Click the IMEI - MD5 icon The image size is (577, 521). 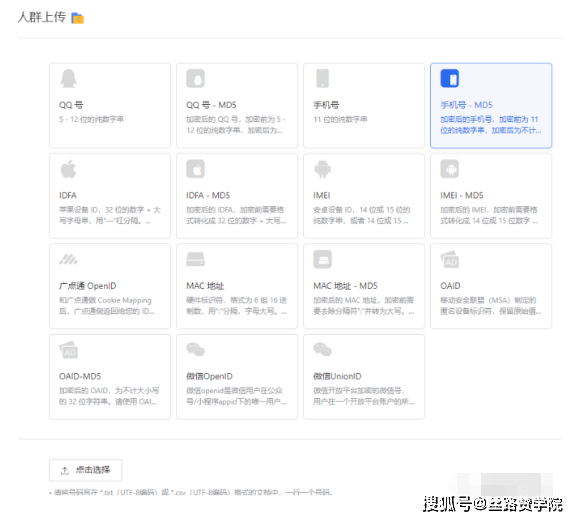(x=450, y=169)
